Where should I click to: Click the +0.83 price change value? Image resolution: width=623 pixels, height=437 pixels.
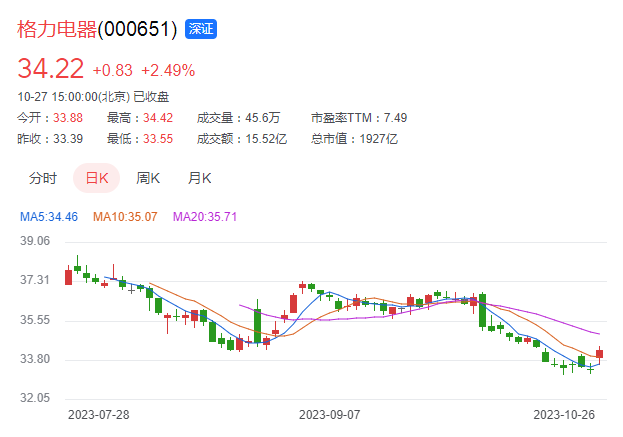[x=112, y=71]
